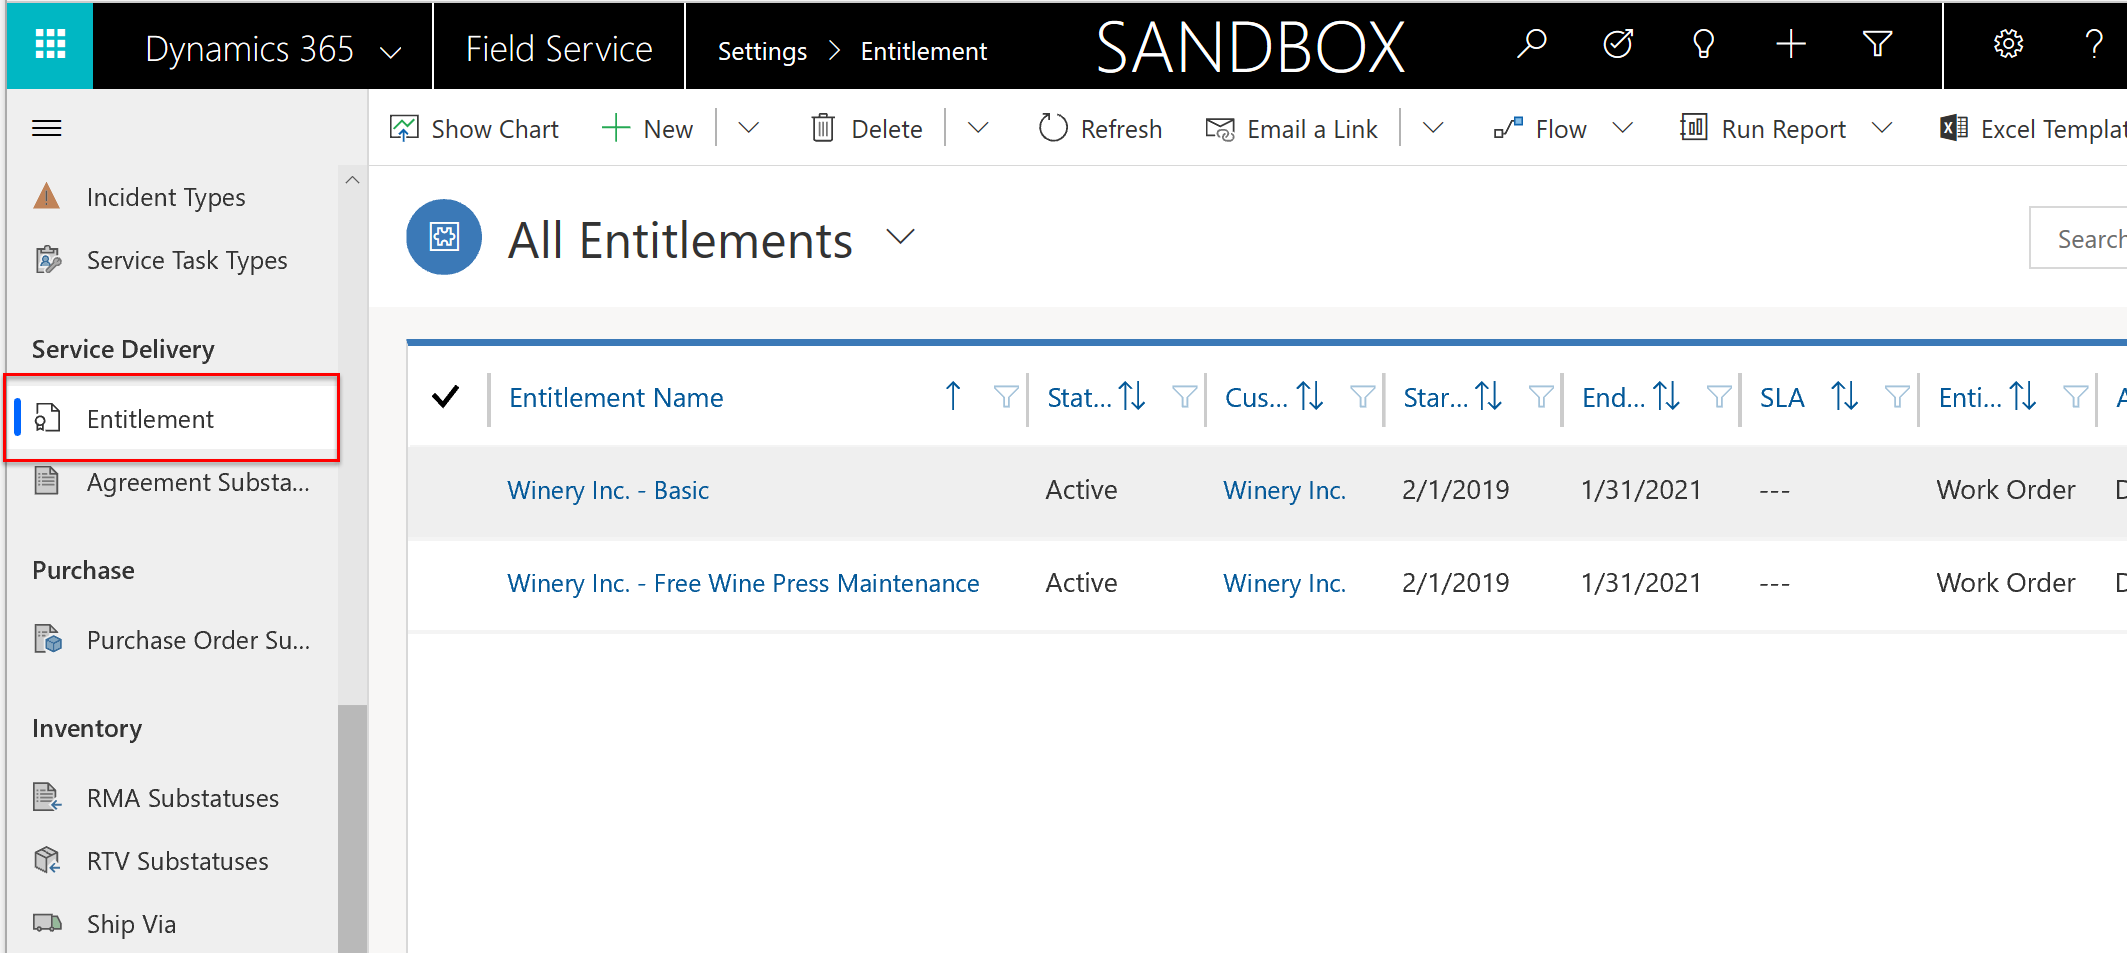Sort by the Entitlement type column arrows
The height and width of the screenshot is (953, 2127).
2023,397
